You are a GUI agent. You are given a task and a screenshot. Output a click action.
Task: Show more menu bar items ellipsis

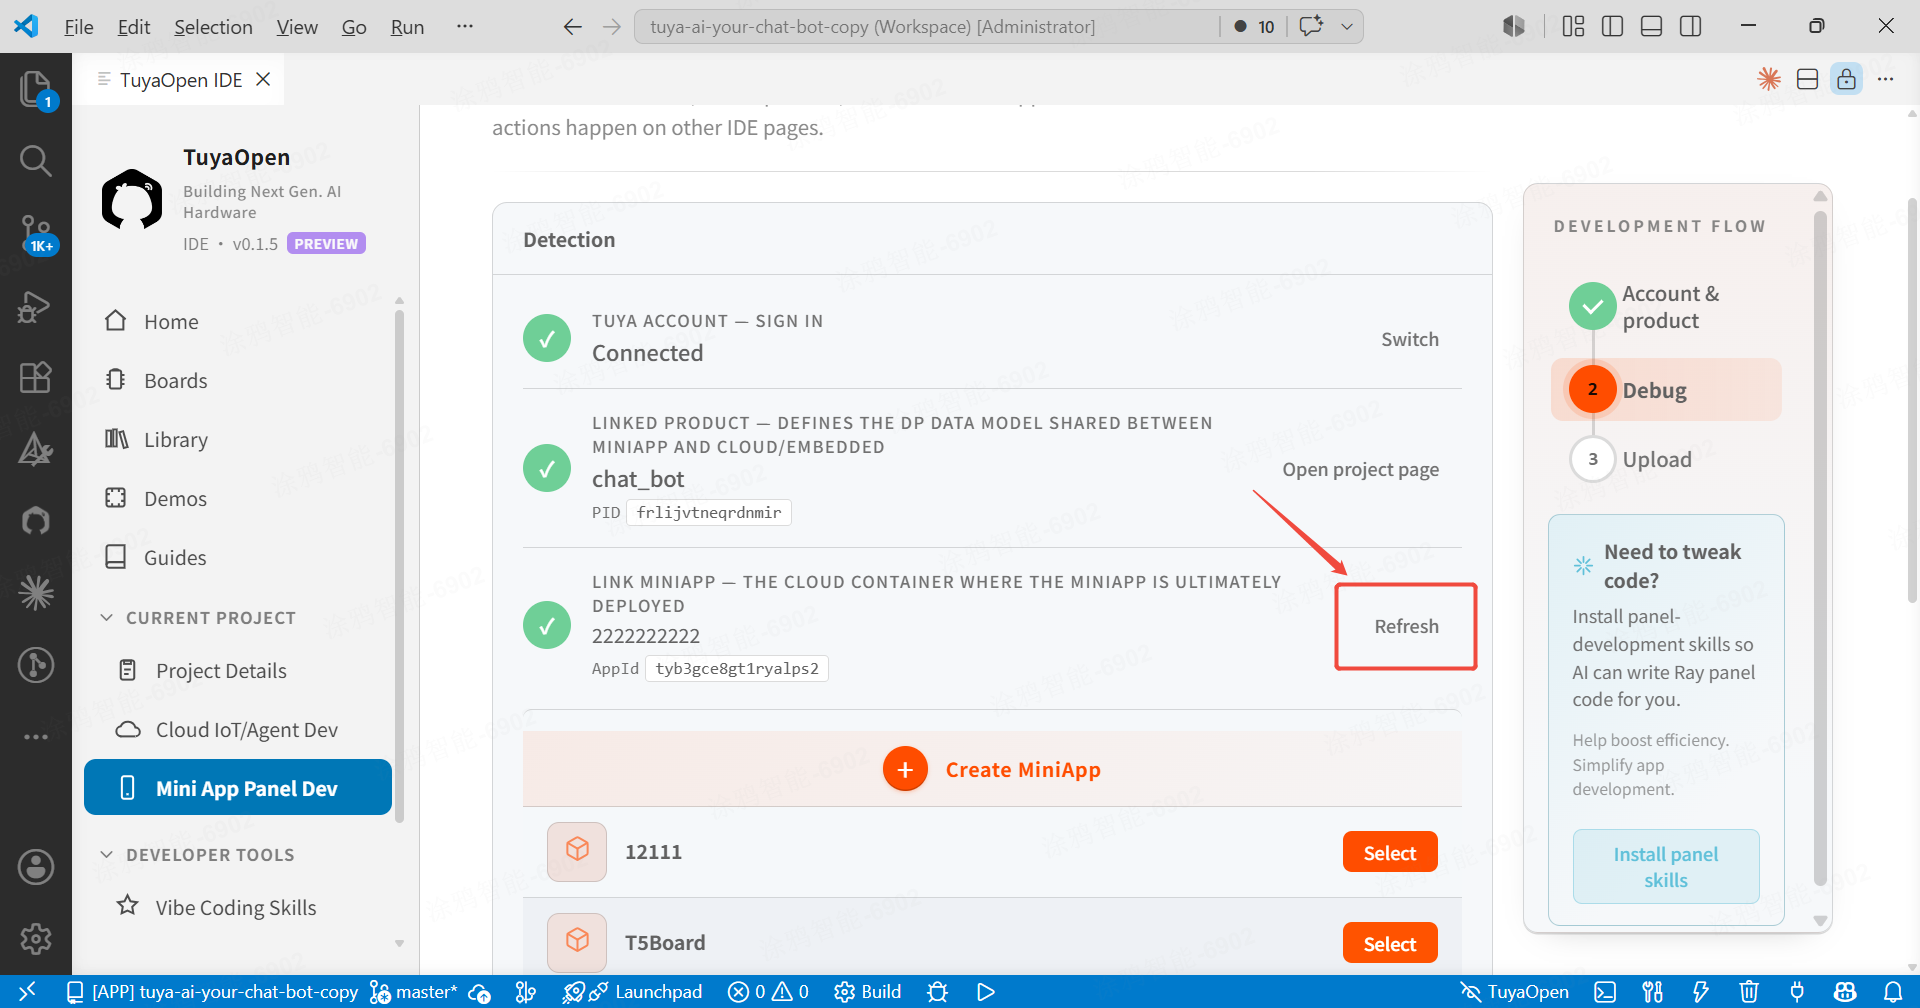[x=465, y=27]
